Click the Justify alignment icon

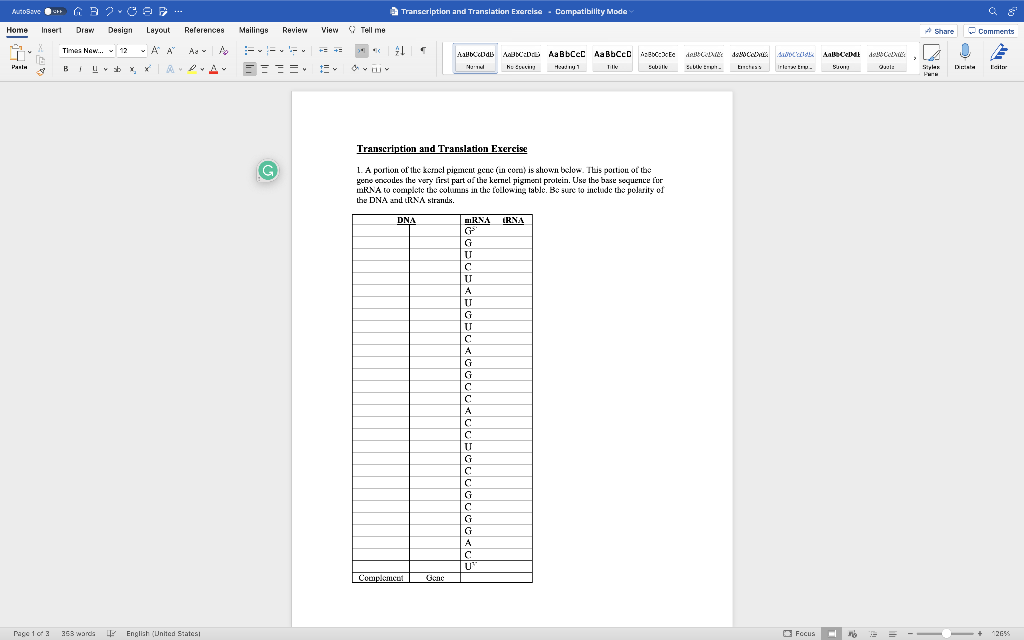[294, 69]
